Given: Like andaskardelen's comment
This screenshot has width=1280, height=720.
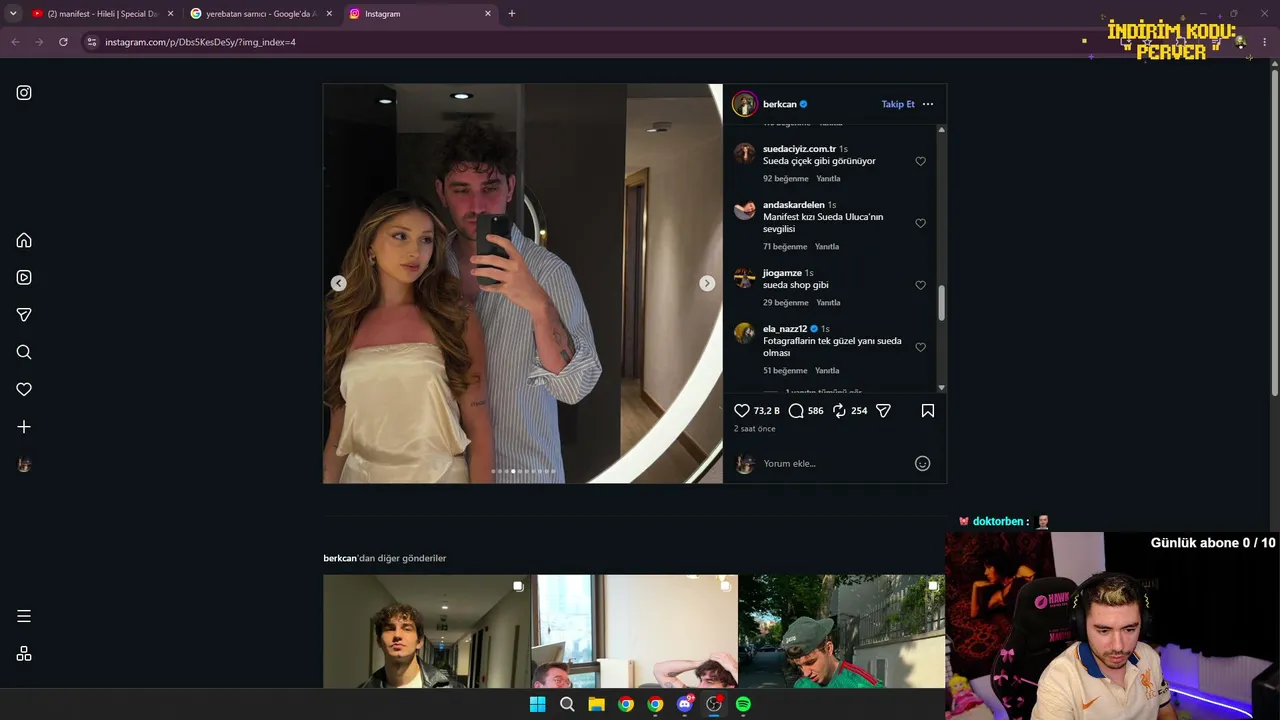Looking at the screenshot, I should pyautogui.click(x=921, y=223).
